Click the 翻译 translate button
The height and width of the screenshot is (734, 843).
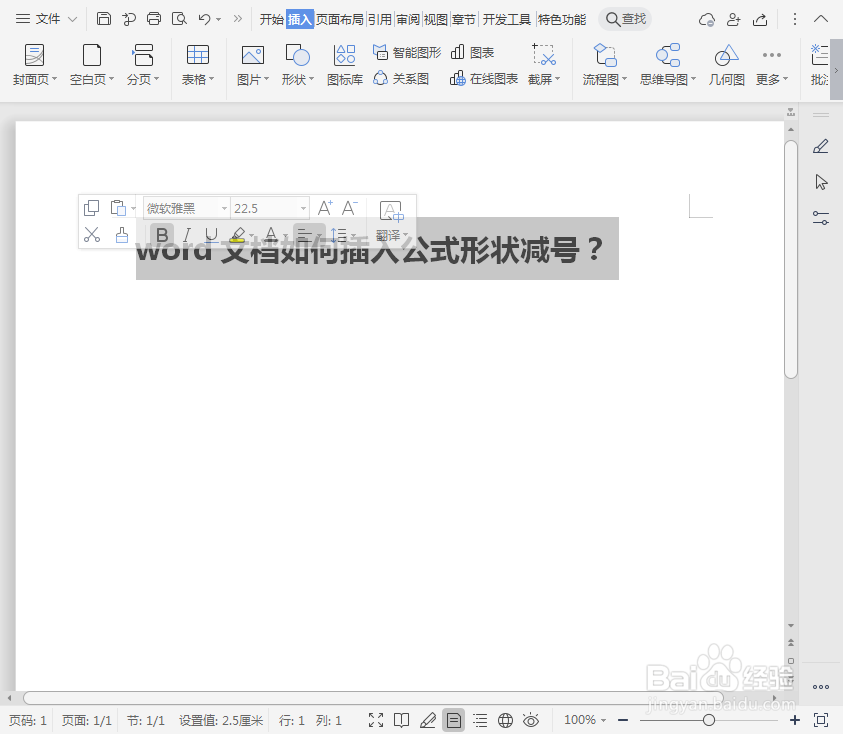[388, 234]
